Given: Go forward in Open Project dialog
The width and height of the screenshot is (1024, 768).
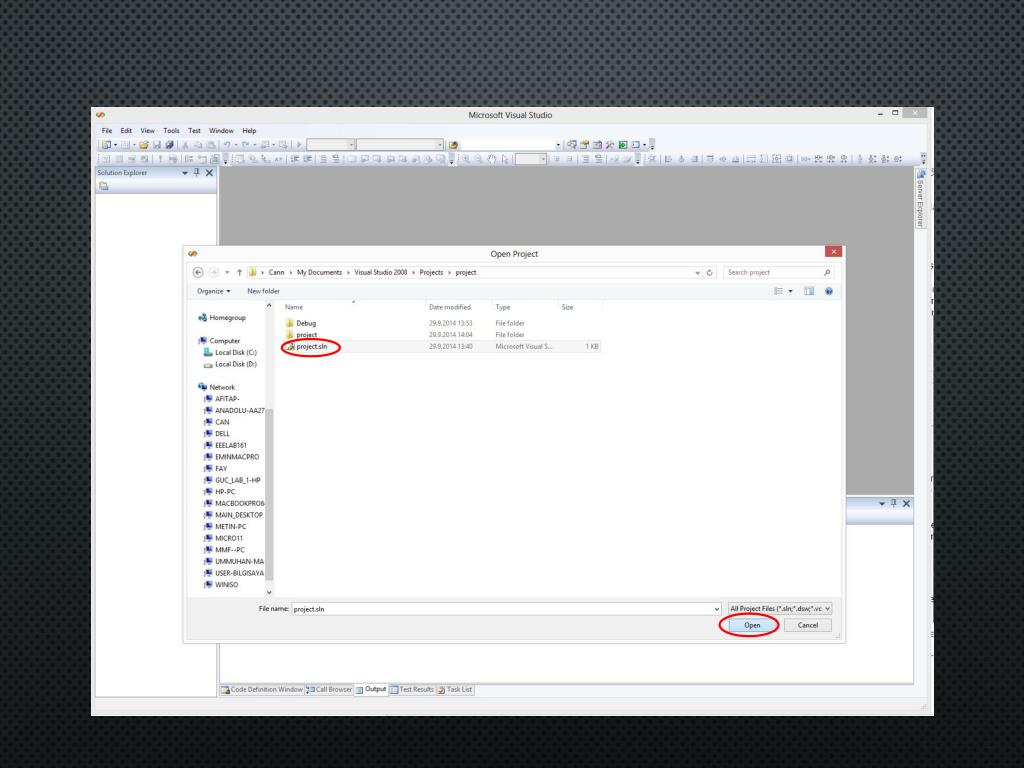Looking at the screenshot, I should [214, 272].
